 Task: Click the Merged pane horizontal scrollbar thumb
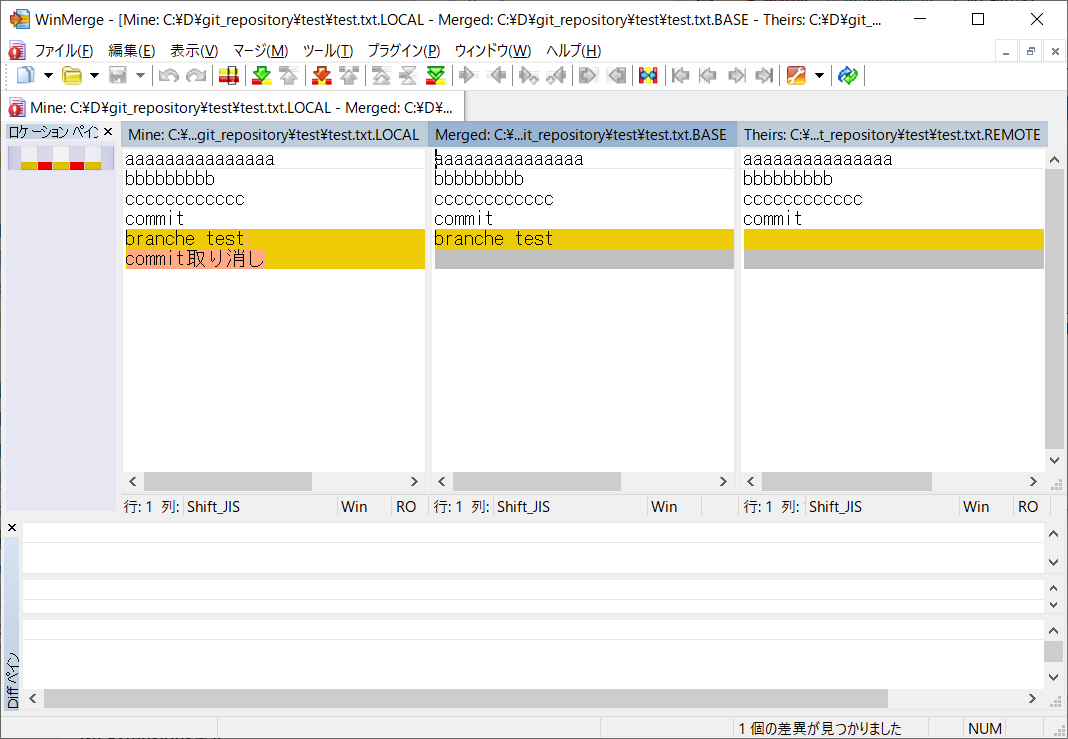pos(536,482)
